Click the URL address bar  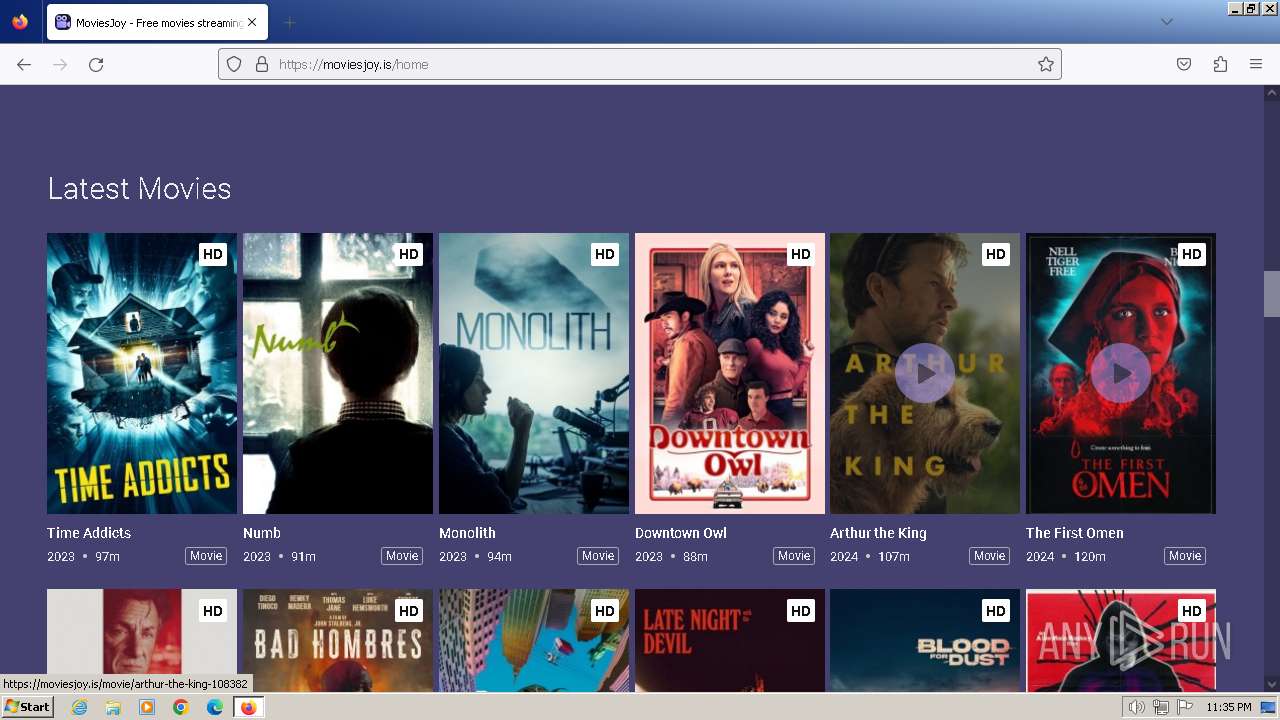point(640,64)
